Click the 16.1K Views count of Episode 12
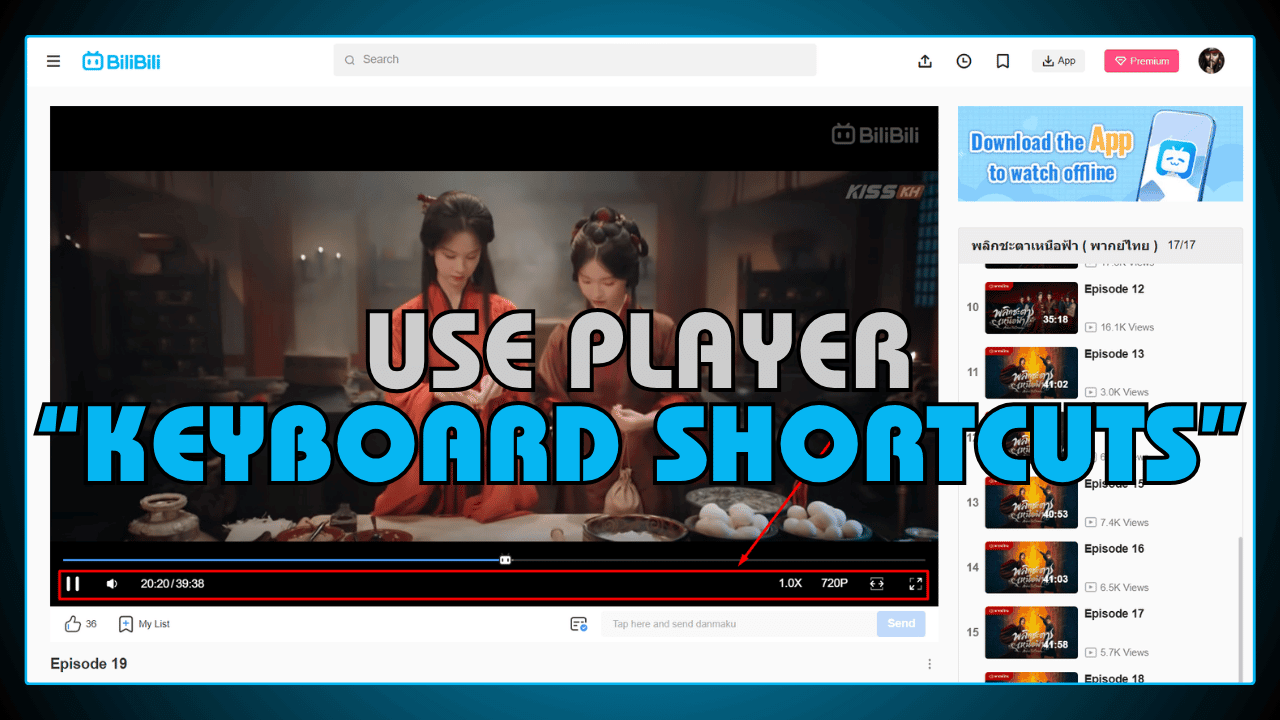1280x720 pixels. pos(1119,327)
